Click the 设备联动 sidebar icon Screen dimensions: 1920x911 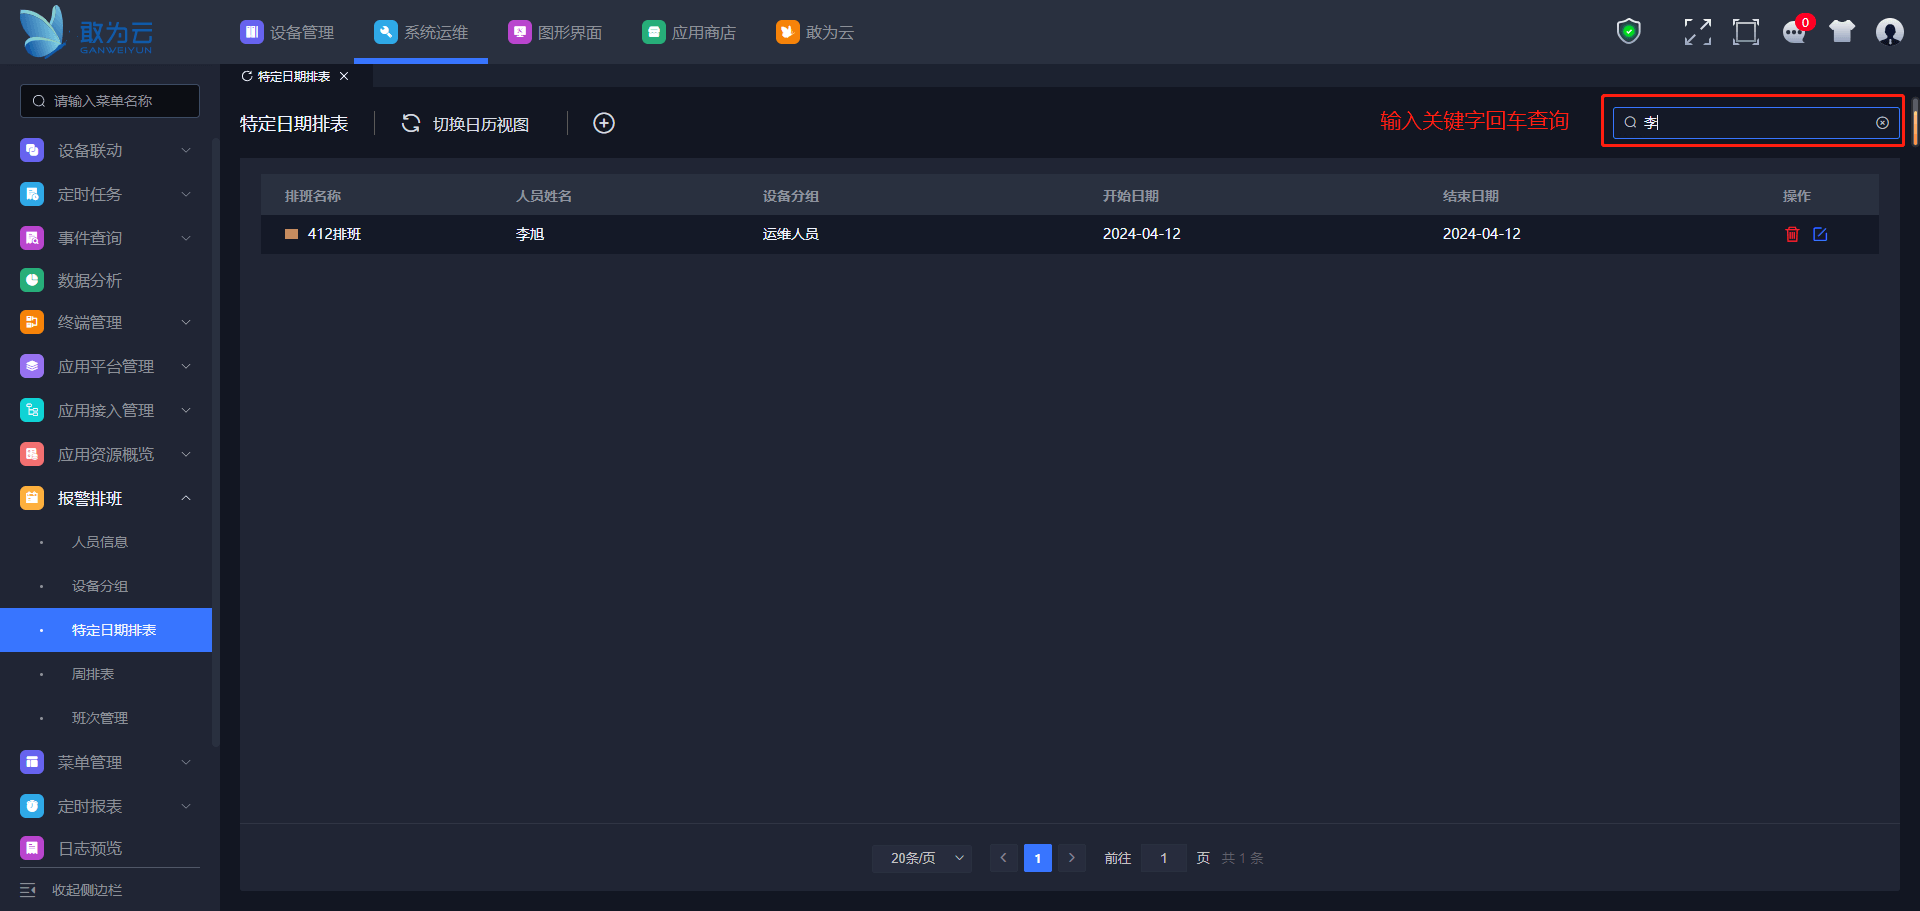tap(32, 150)
